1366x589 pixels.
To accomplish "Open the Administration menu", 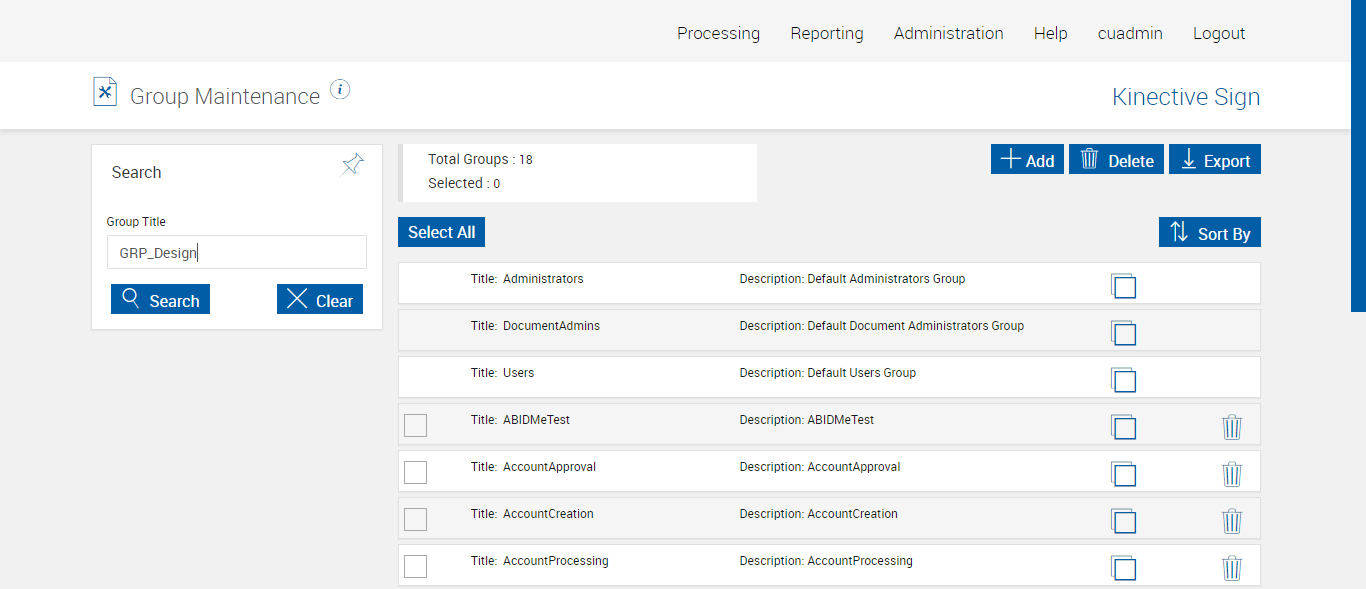I will 948,33.
